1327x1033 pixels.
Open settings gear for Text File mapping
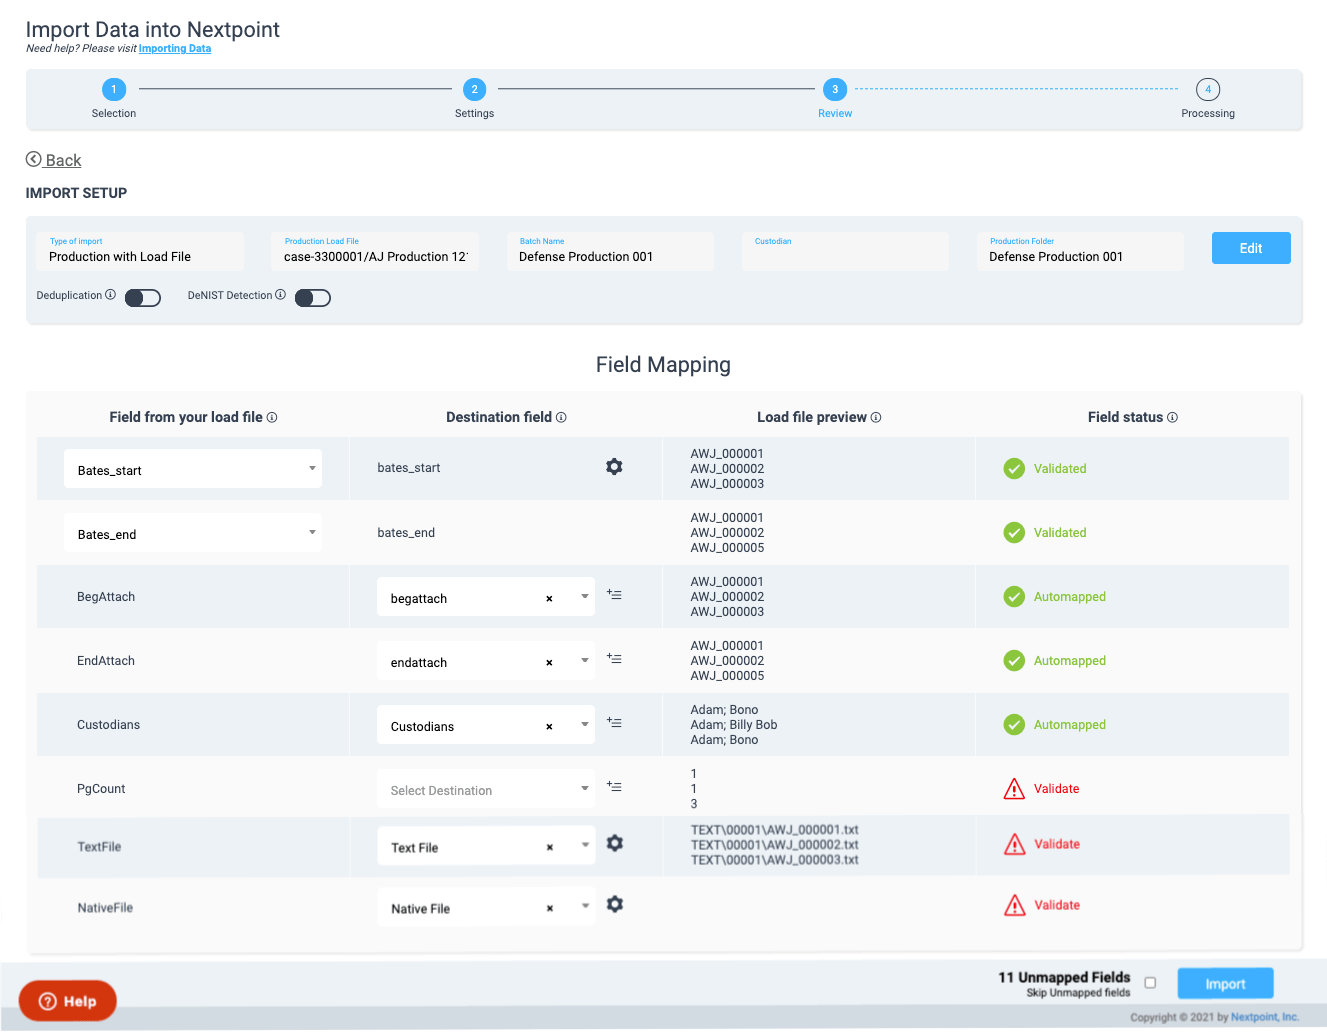coord(615,844)
